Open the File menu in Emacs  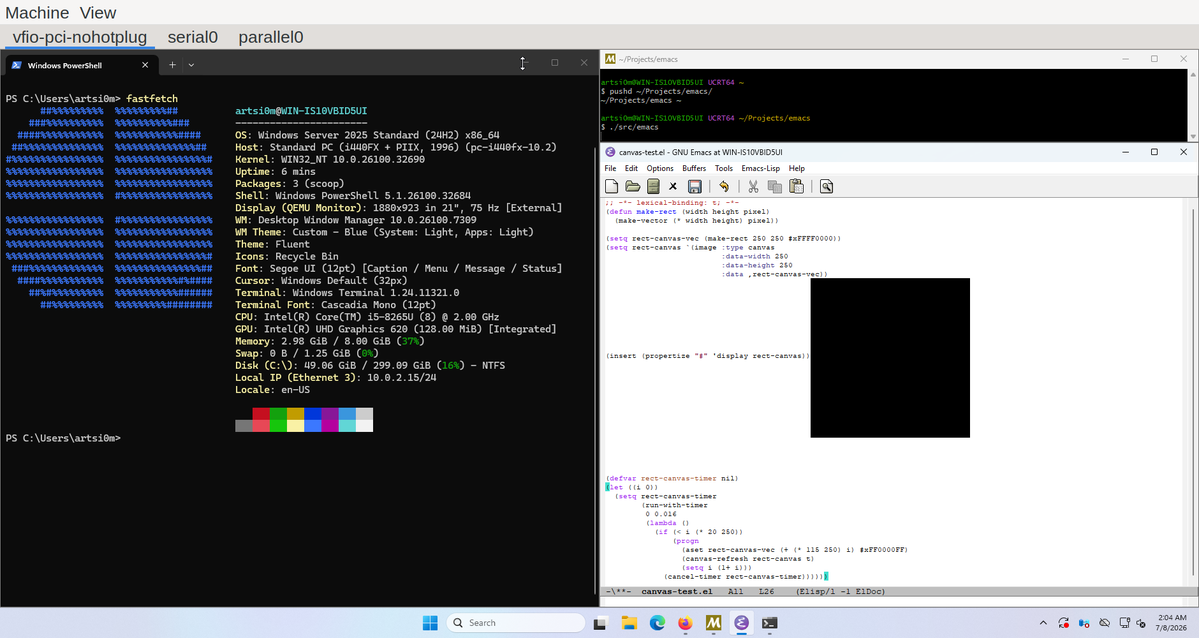coord(610,168)
